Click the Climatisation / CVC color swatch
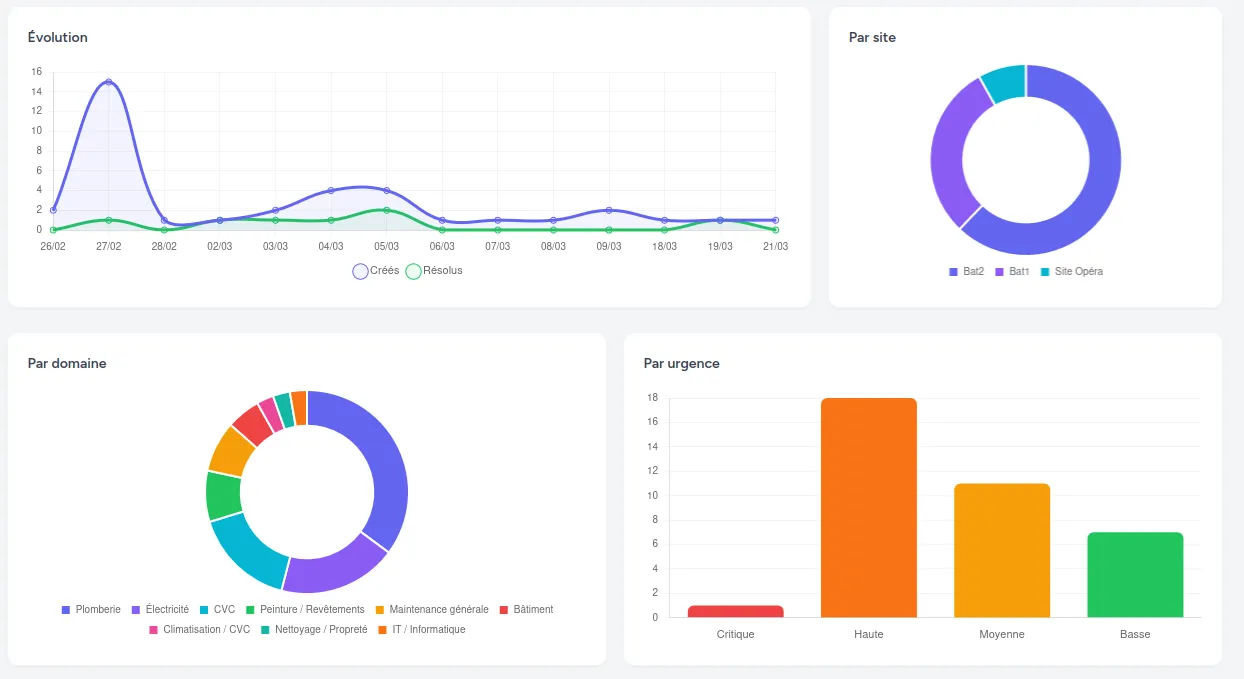The image size is (1244, 679). [152, 629]
